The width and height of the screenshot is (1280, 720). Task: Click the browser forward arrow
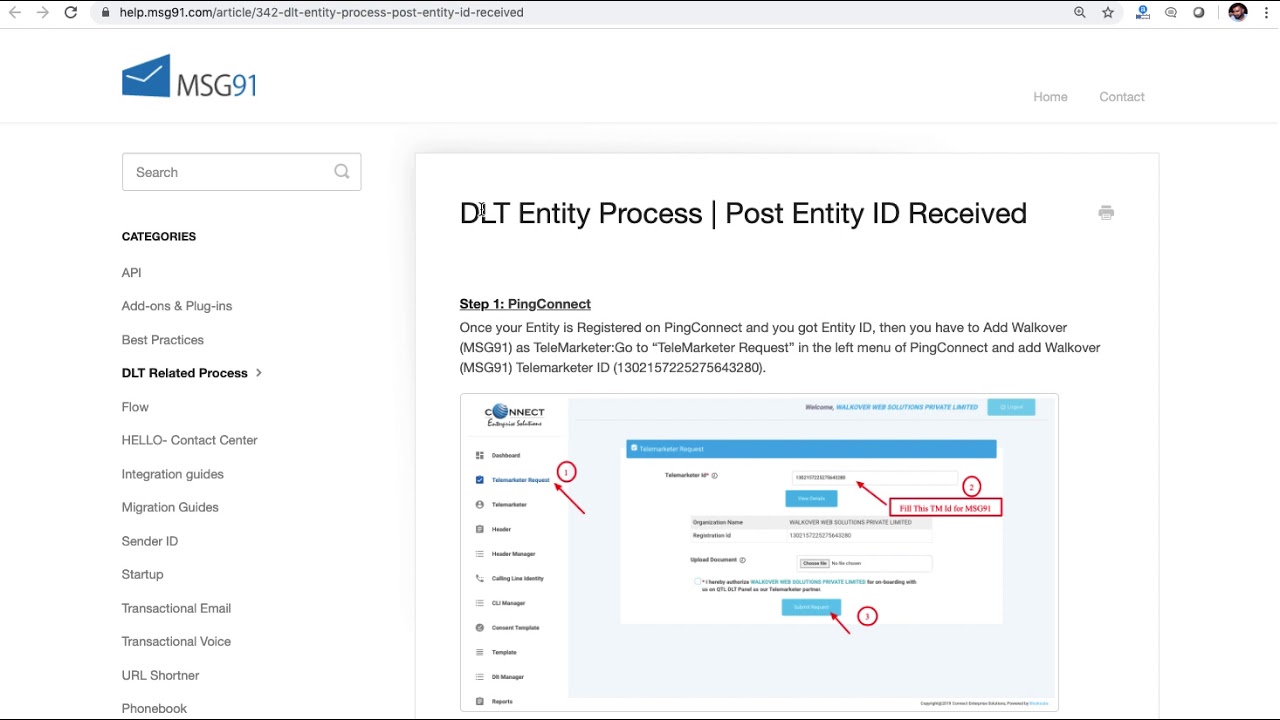pos(43,12)
